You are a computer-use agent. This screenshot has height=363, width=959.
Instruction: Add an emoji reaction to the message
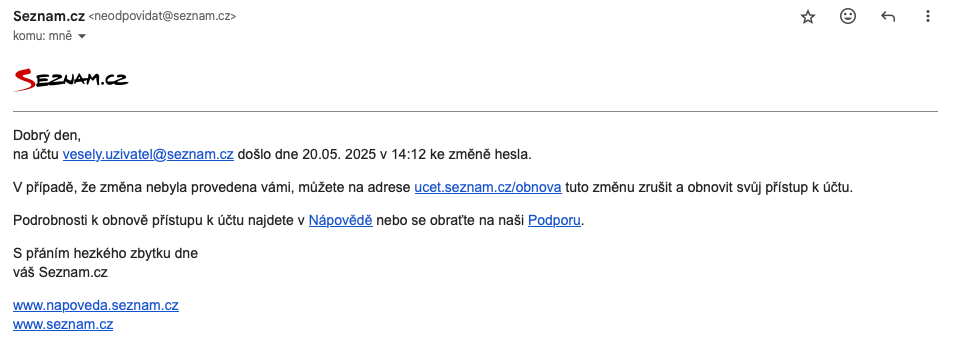[x=848, y=16]
